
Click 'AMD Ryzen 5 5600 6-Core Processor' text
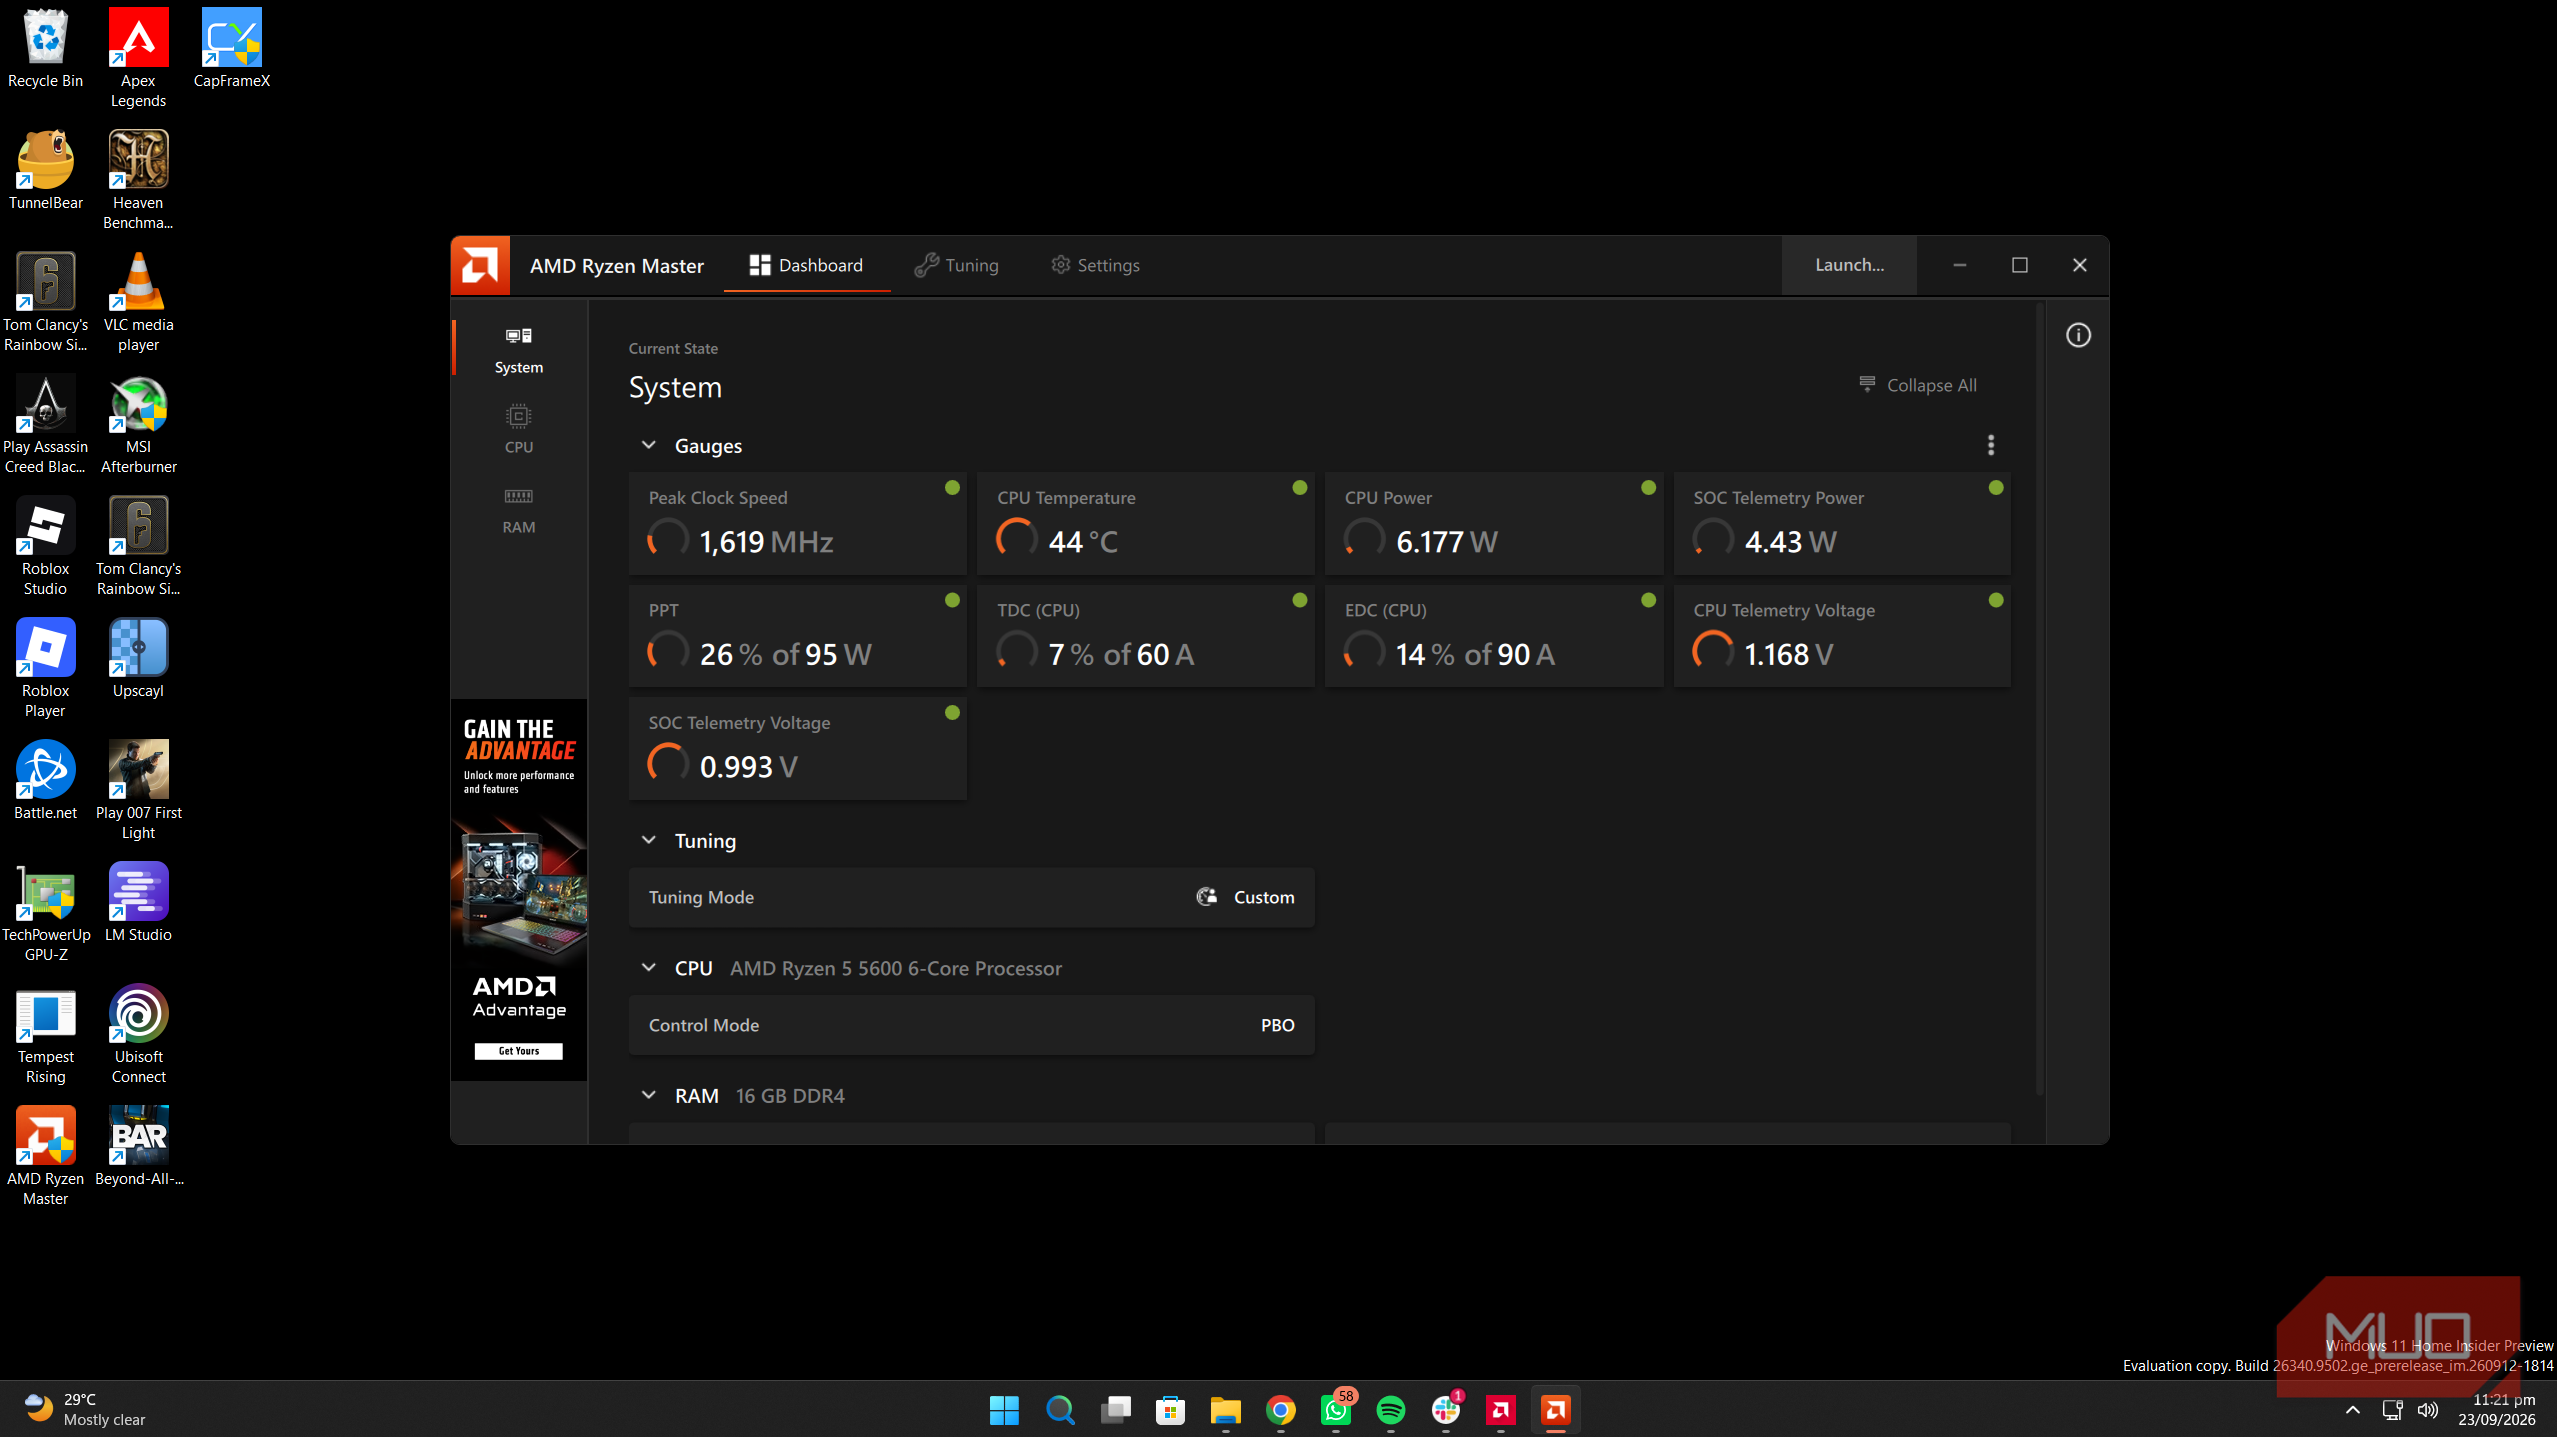896,968
